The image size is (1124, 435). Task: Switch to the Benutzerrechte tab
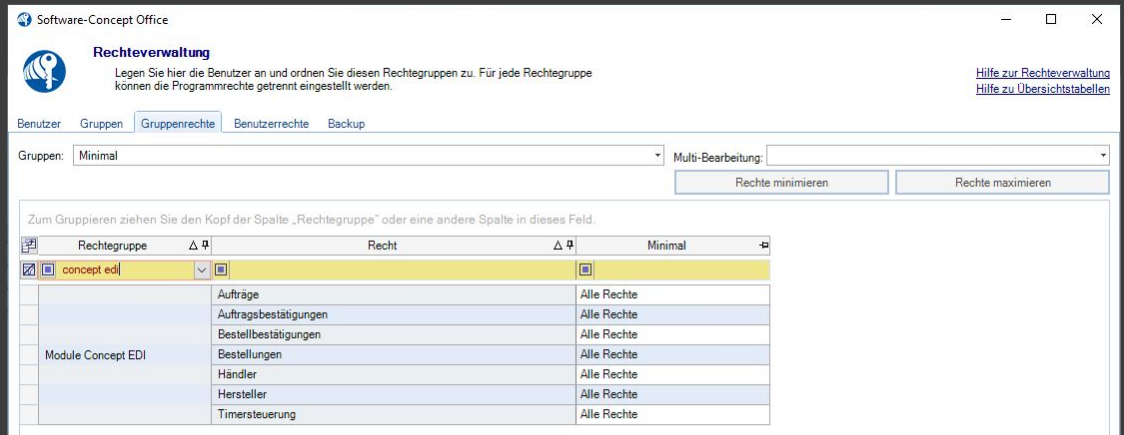coord(271,124)
